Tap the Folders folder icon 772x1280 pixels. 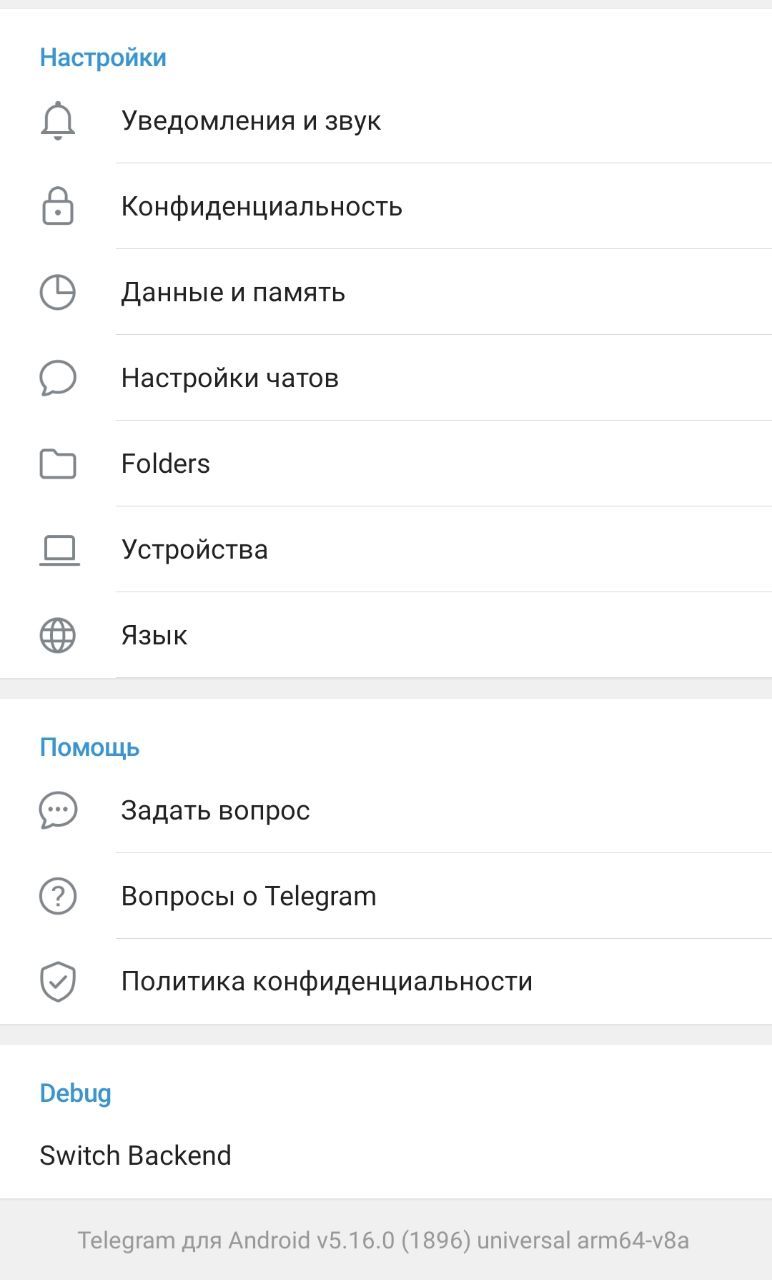click(58, 464)
